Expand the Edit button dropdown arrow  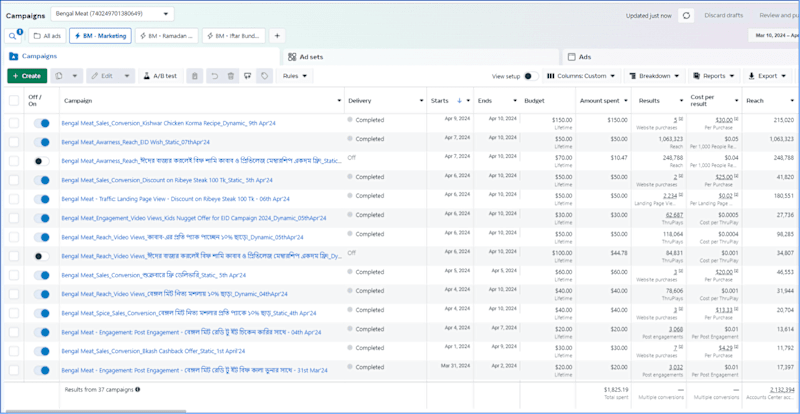127,76
